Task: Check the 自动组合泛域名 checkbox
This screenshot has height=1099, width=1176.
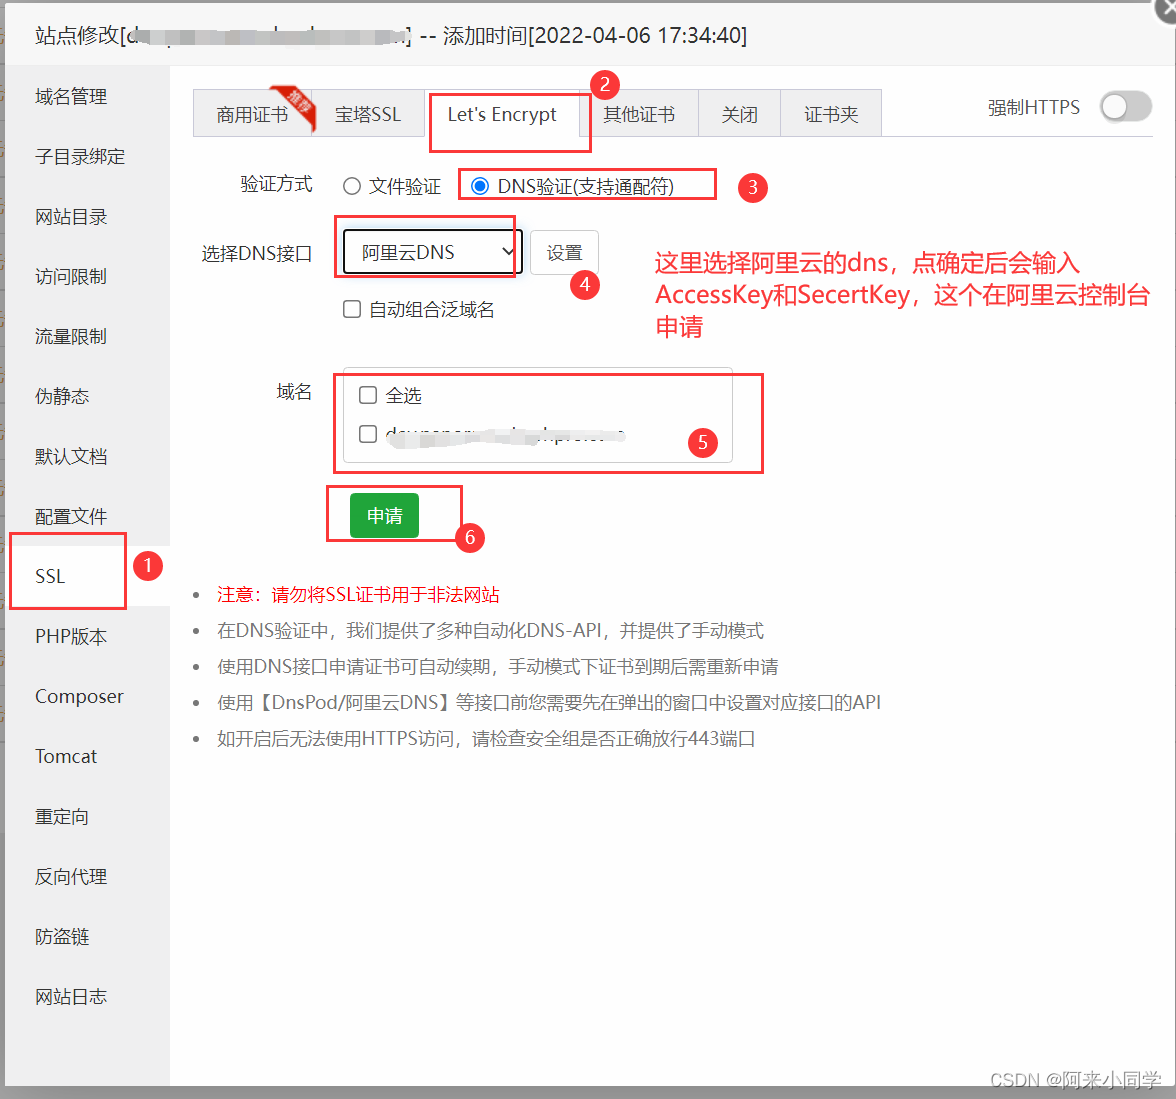Action: [x=352, y=309]
